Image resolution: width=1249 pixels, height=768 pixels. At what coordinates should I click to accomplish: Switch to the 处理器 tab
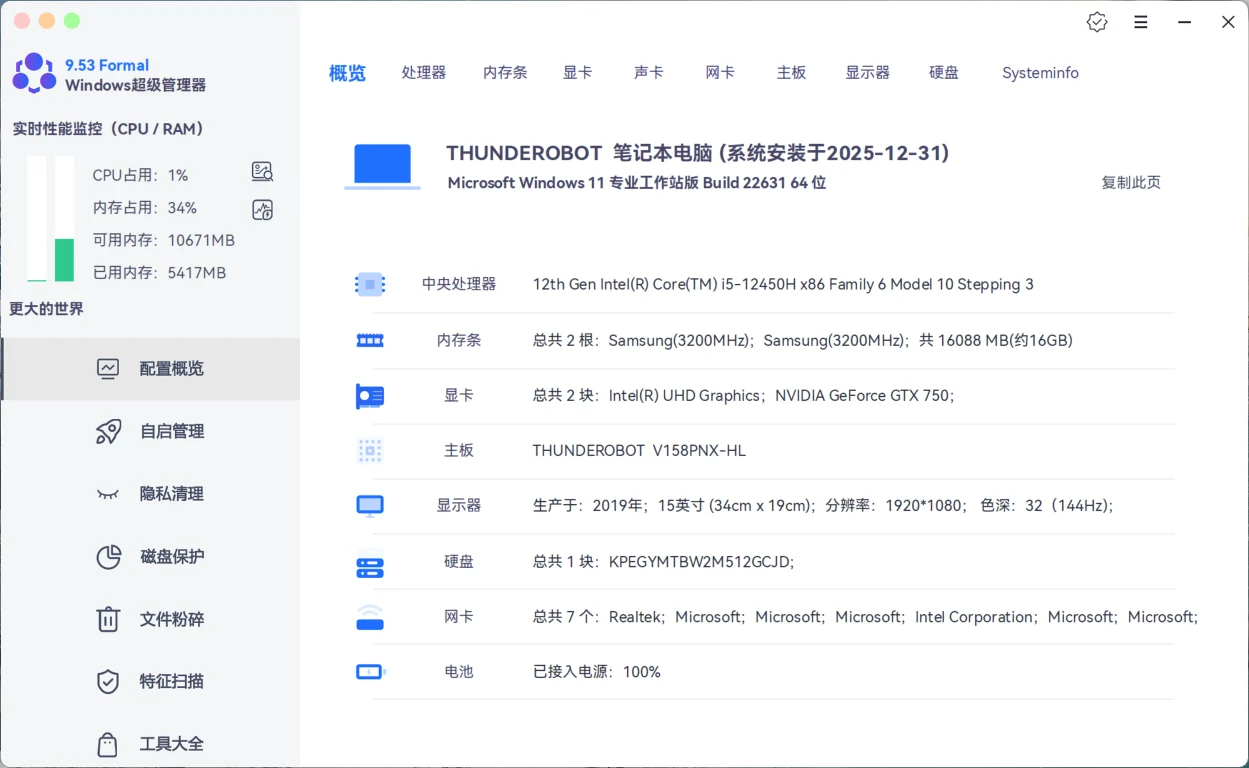click(x=423, y=72)
